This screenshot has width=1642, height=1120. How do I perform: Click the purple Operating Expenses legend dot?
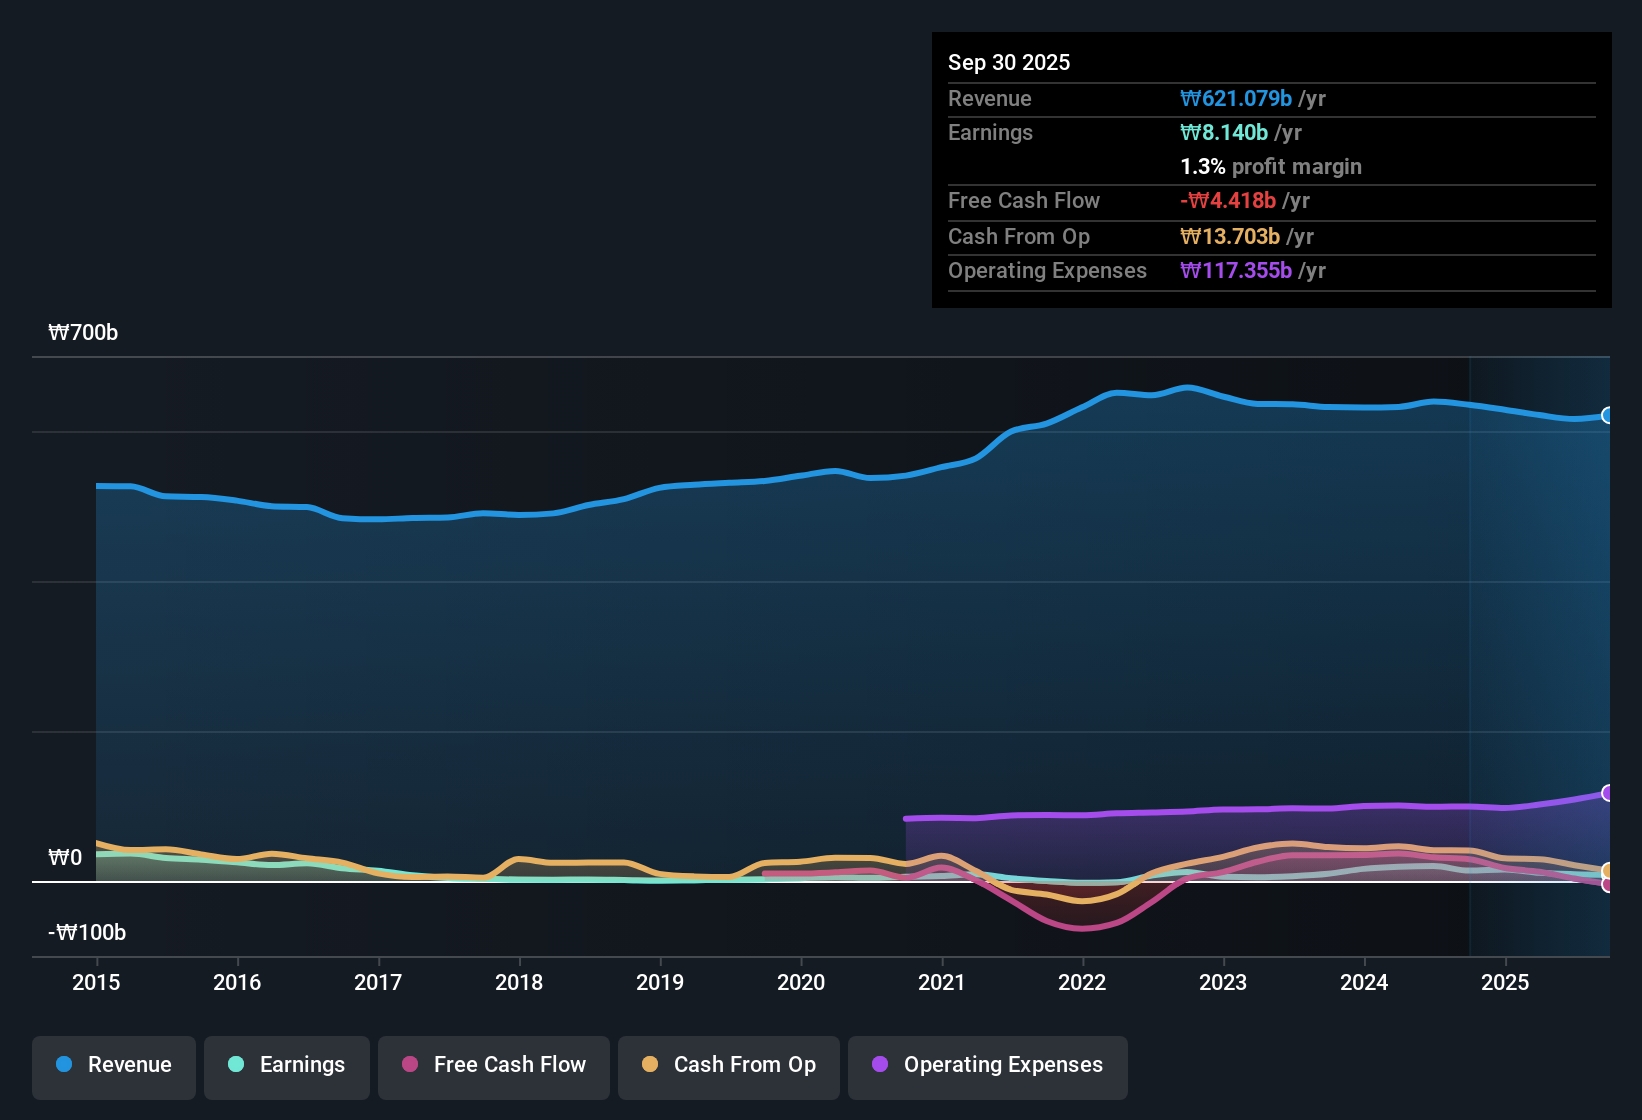[880, 1065]
